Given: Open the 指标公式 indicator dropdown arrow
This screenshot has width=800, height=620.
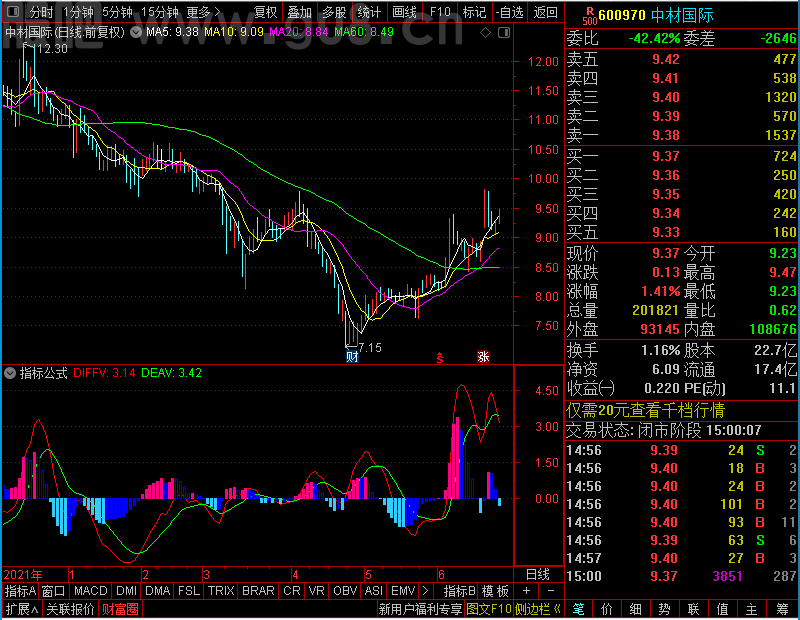Looking at the screenshot, I should click(x=10, y=373).
